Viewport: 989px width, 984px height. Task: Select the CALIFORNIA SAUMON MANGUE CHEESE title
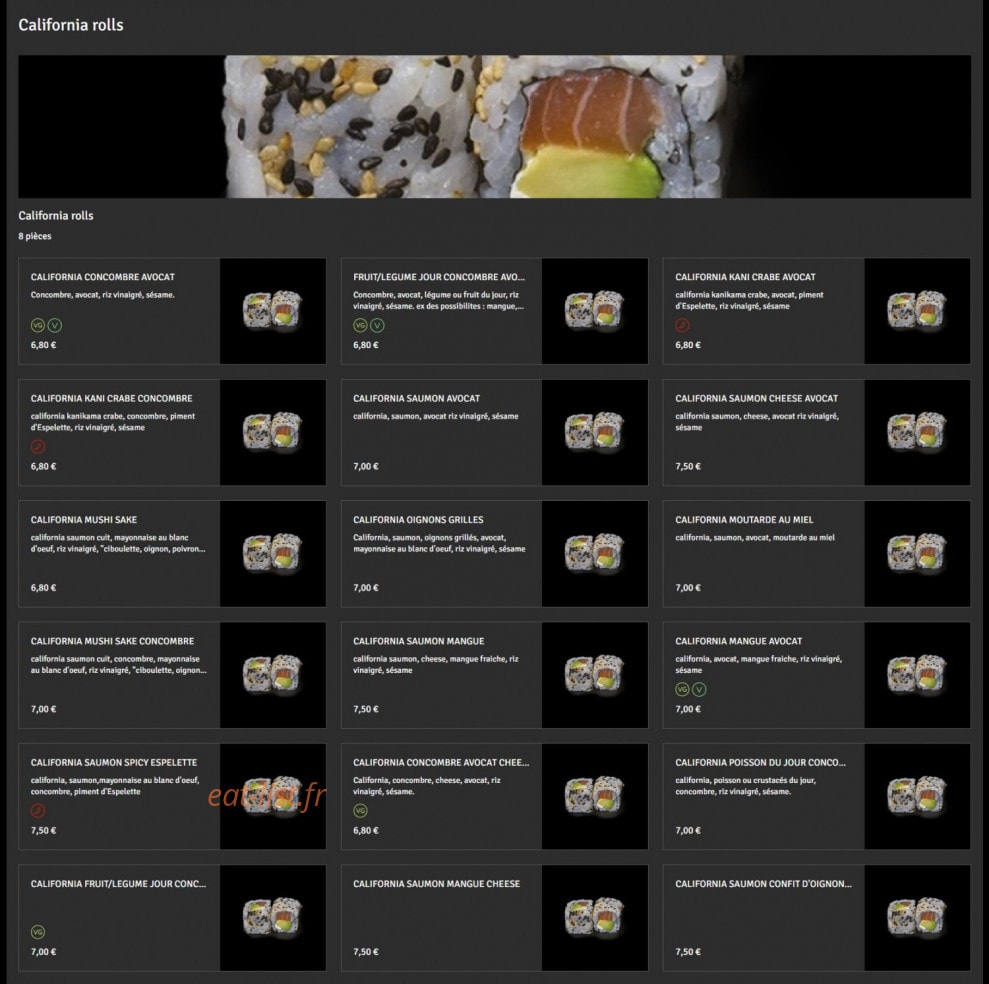(436, 884)
